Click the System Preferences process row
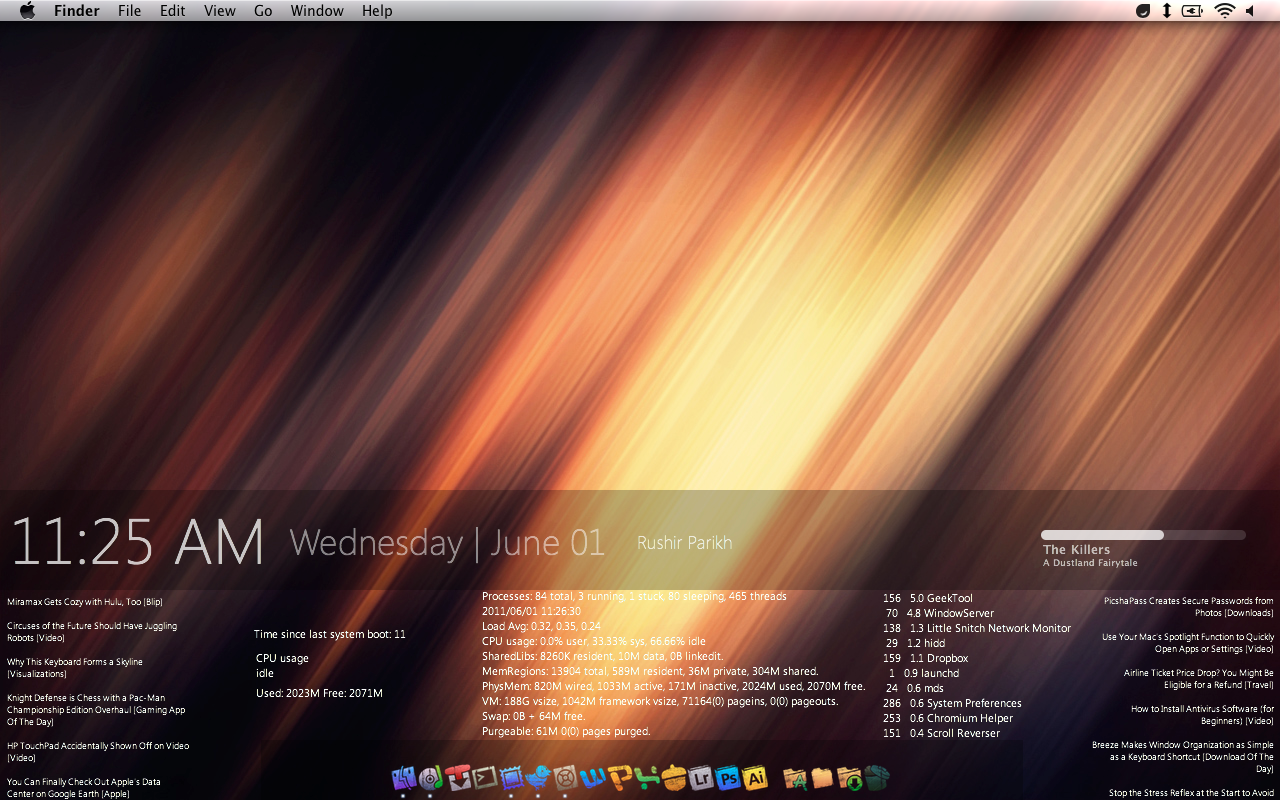 (x=952, y=703)
